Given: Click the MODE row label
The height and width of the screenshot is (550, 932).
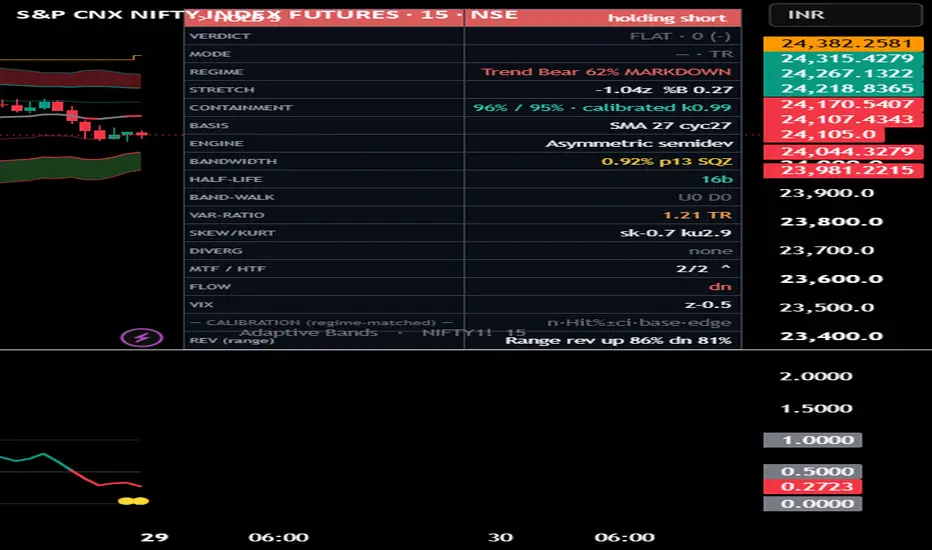Looking at the screenshot, I should pos(210,54).
